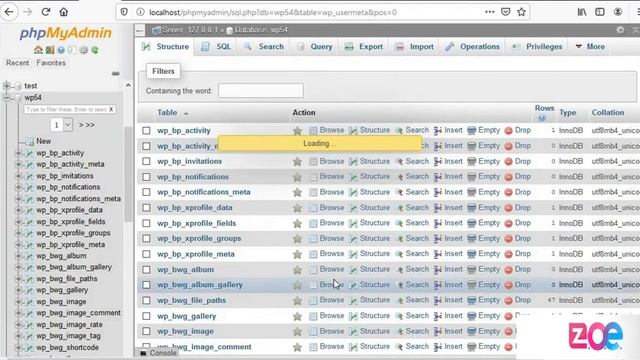Click the collapse navigation link icon
Viewport: 640px width, 360px height.
tap(116, 74)
